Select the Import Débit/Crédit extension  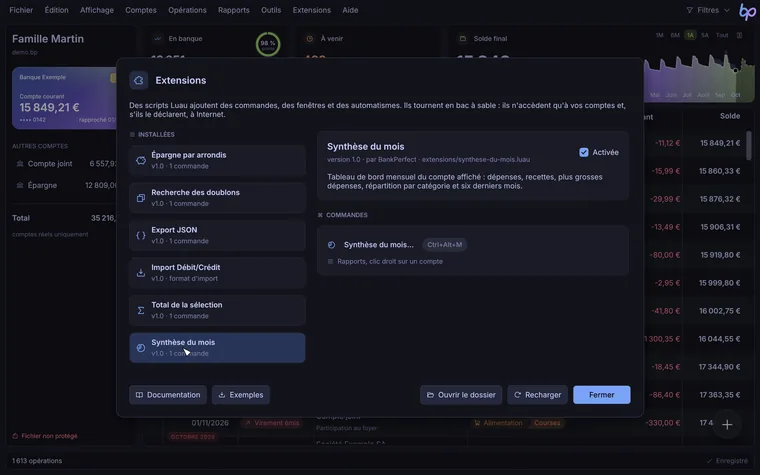217,273
